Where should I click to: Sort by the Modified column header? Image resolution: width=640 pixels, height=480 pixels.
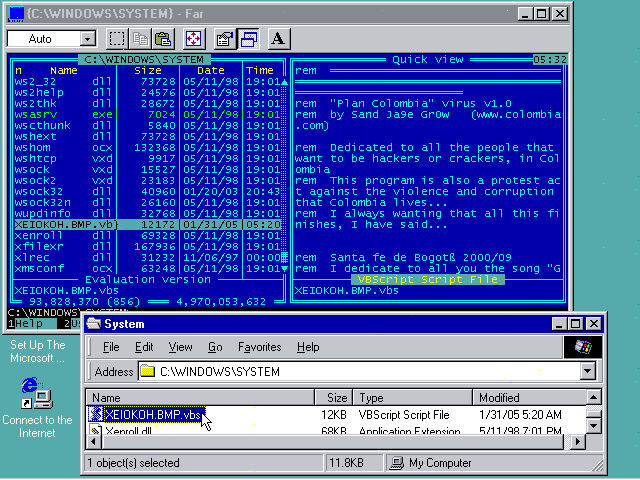(x=529, y=397)
